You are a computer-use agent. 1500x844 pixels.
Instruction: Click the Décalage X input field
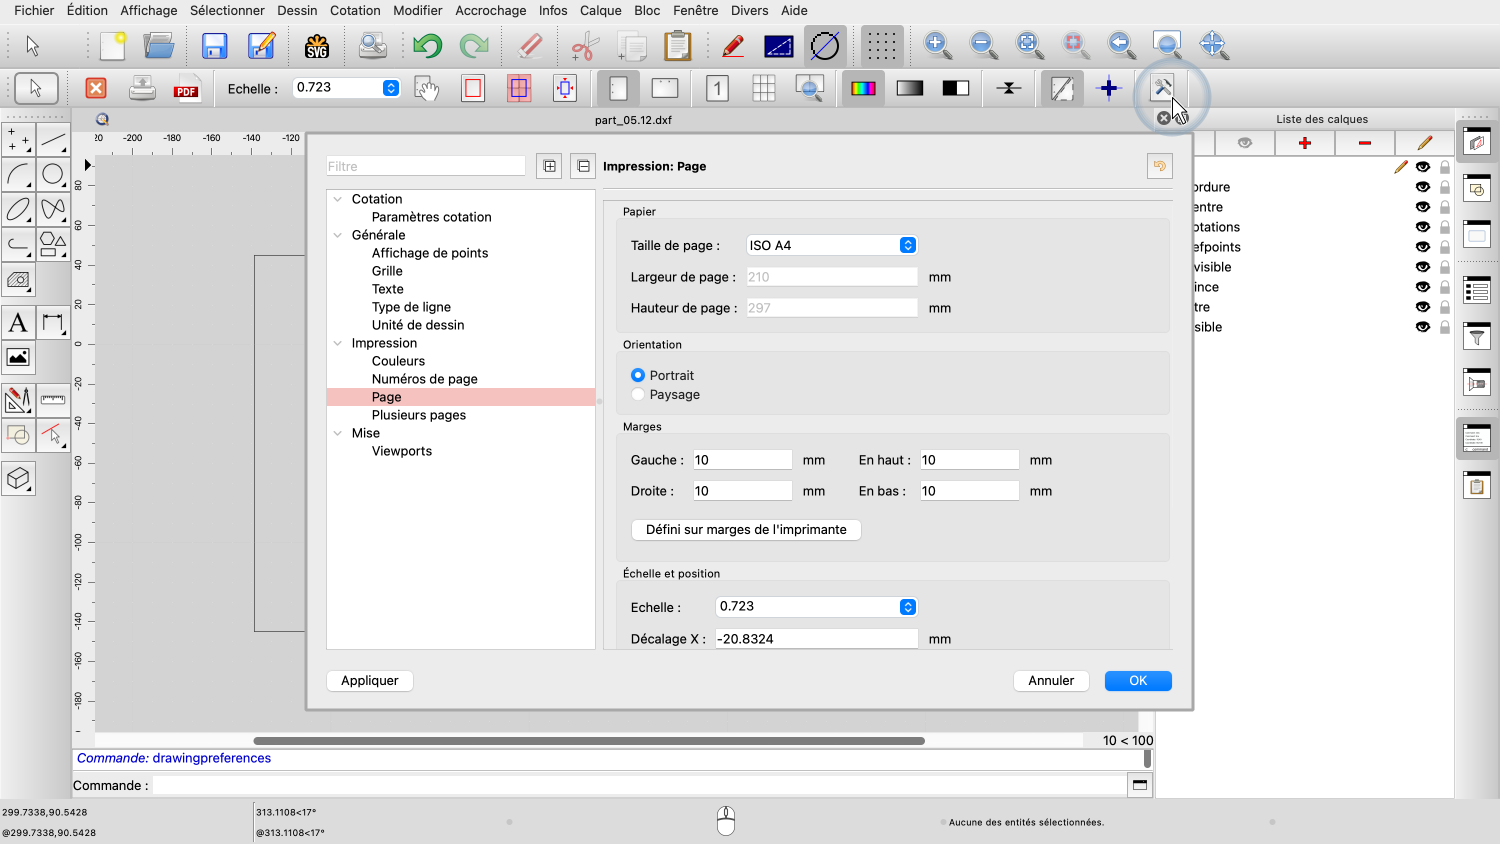[x=816, y=639]
